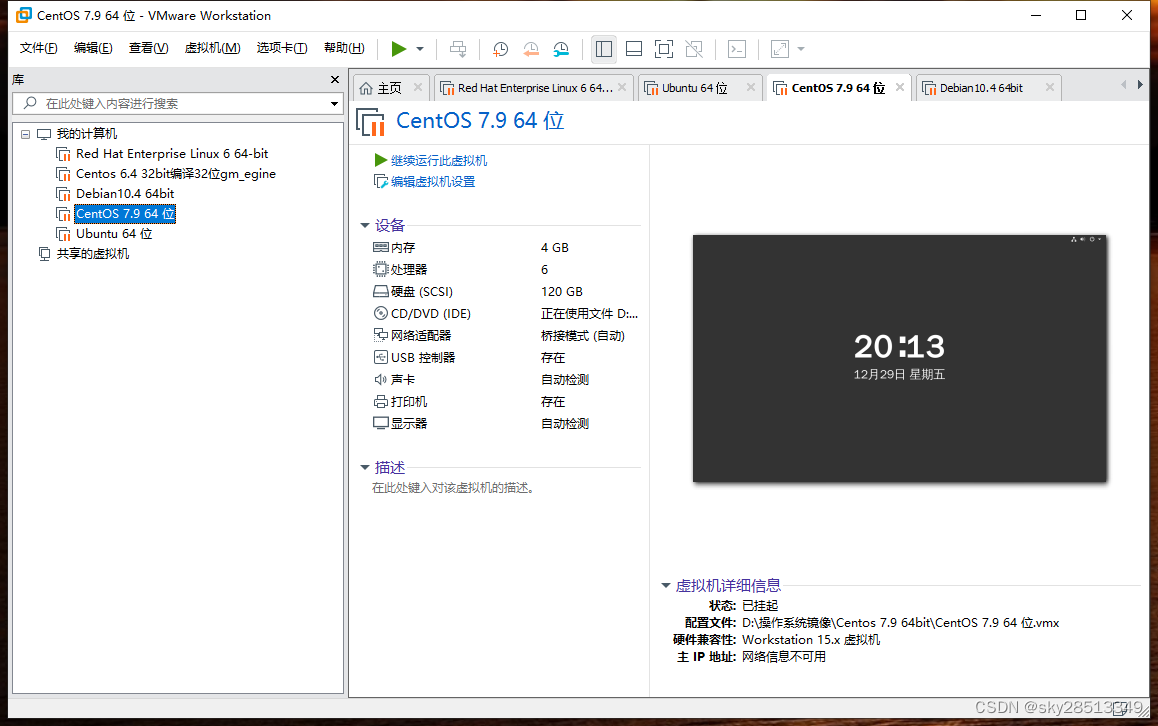
Task: Close the Debian10.4 64bit tab
Action: tap(1050, 87)
